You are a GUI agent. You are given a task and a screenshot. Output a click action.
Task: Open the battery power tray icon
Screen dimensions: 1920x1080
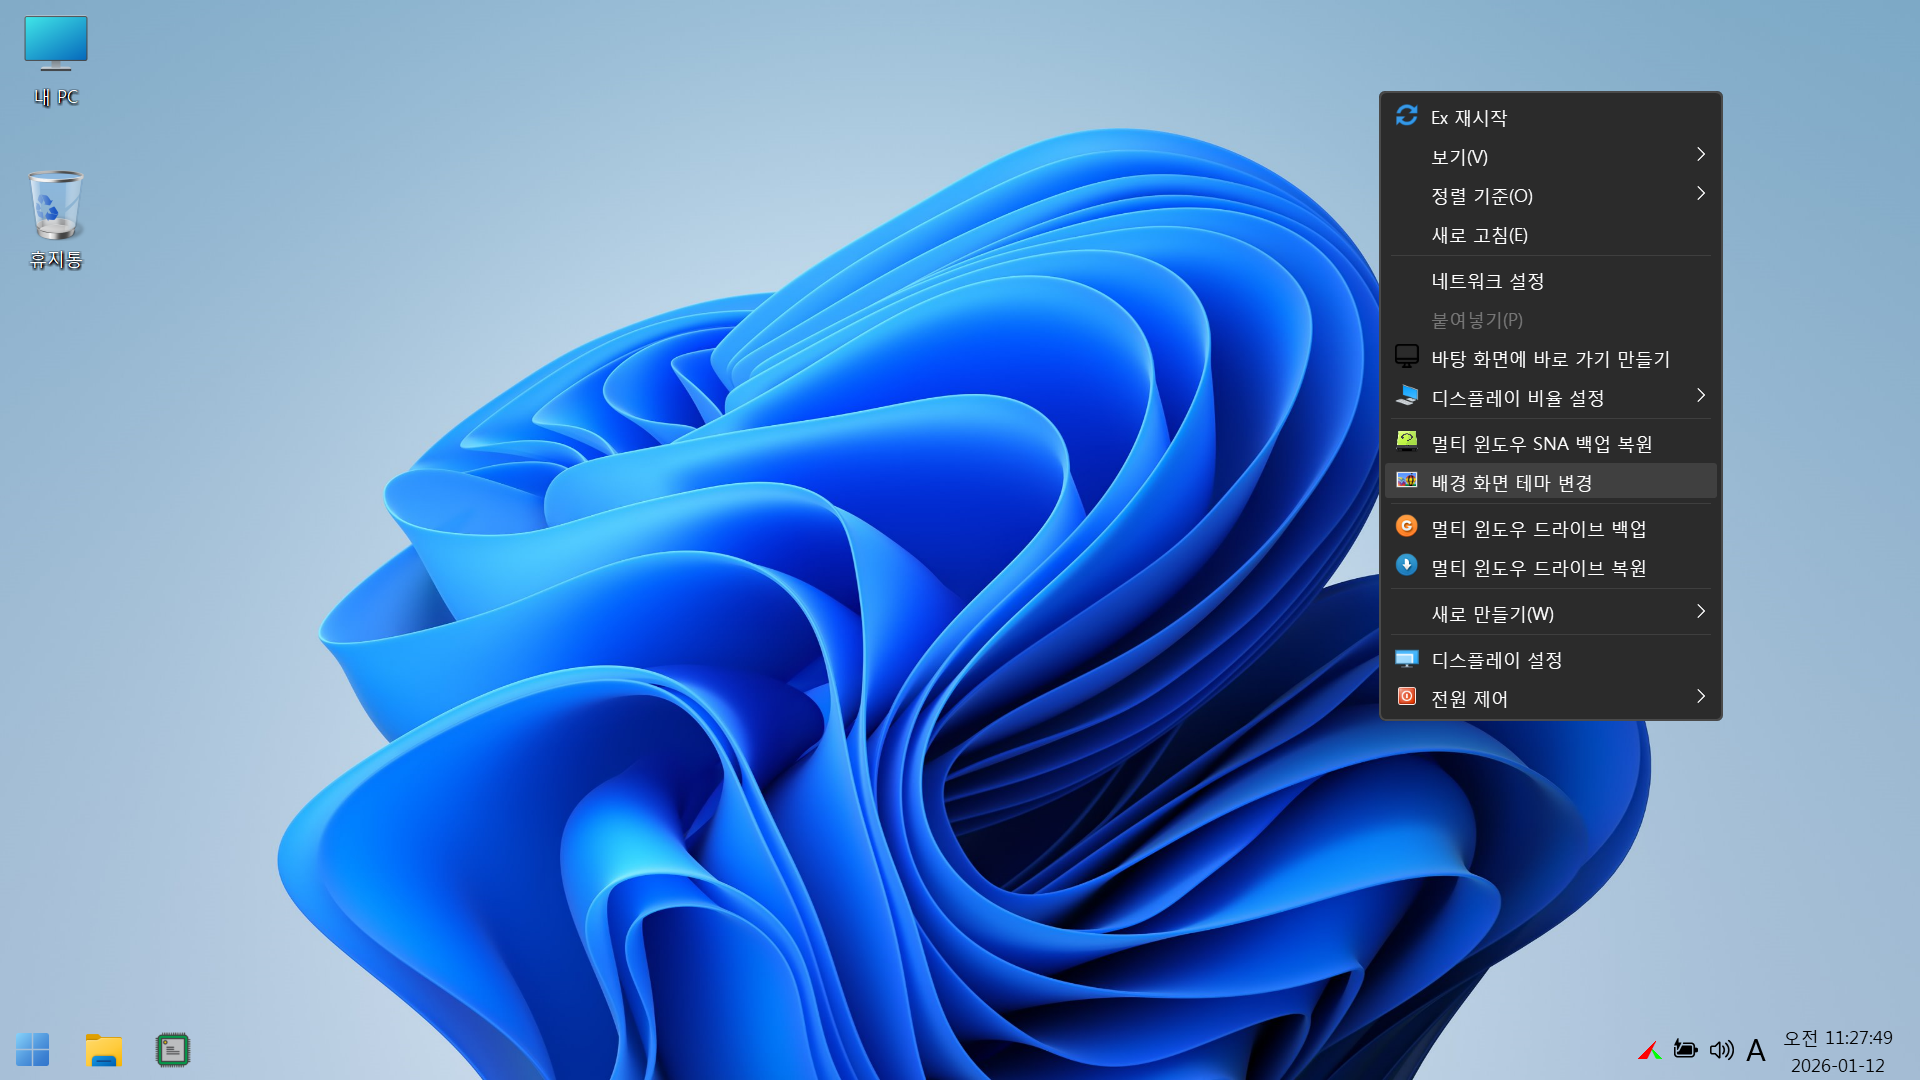pyautogui.click(x=1685, y=1050)
